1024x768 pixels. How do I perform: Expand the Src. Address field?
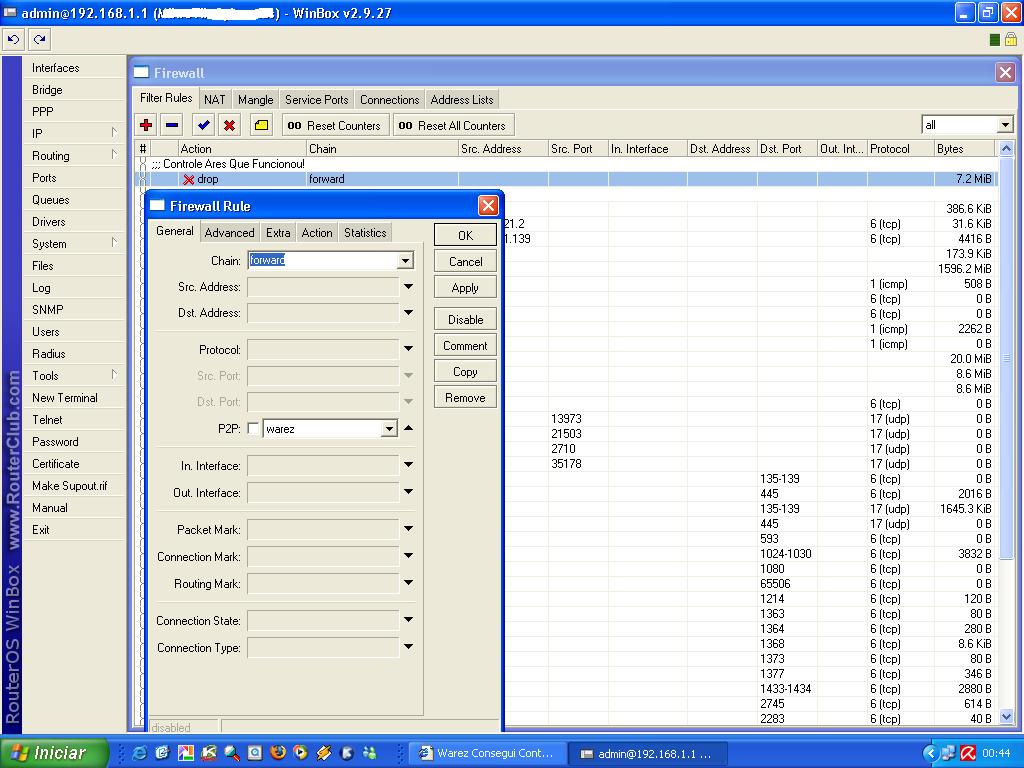pyautogui.click(x=408, y=286)
